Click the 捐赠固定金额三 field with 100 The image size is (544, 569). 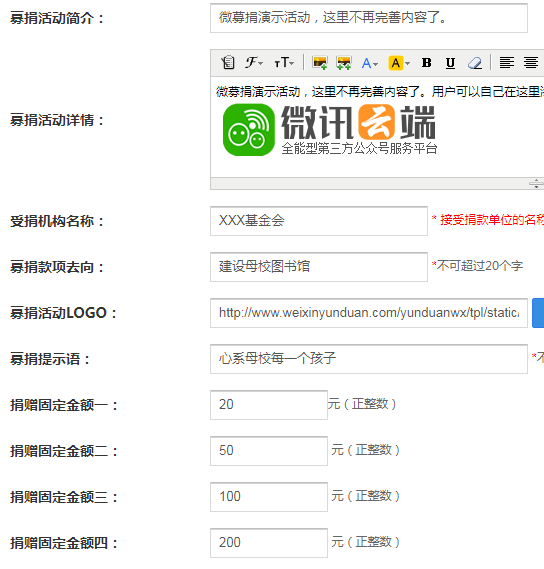point(269,497)
